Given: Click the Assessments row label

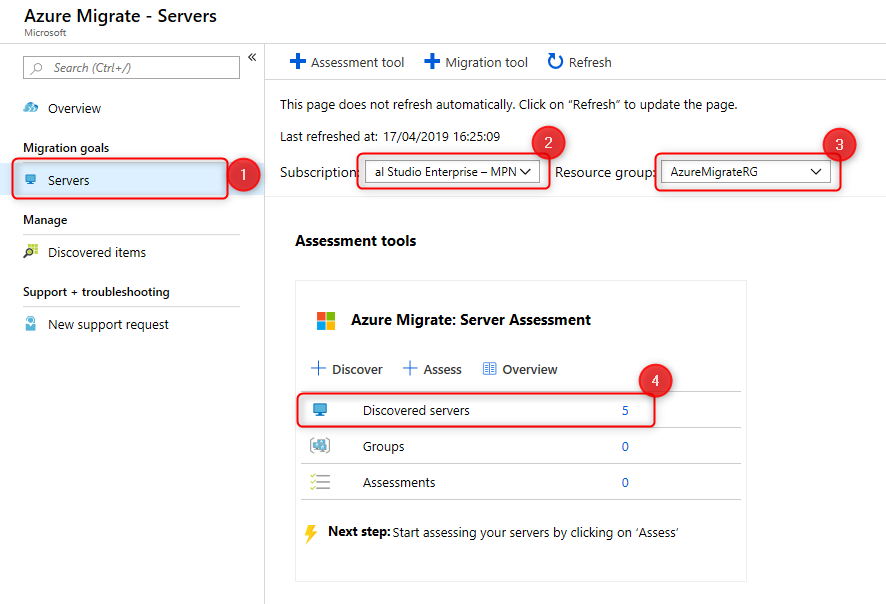Looking at the screenshot, I should click(x=399, y=483).
